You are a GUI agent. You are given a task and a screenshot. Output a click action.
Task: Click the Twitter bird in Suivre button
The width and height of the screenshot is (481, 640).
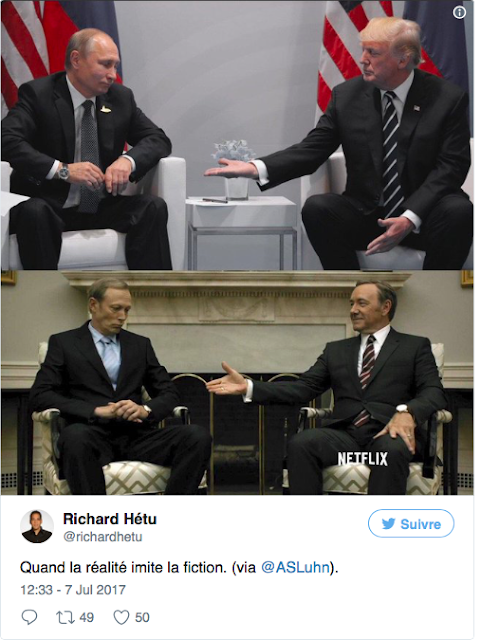coord(388,524)
